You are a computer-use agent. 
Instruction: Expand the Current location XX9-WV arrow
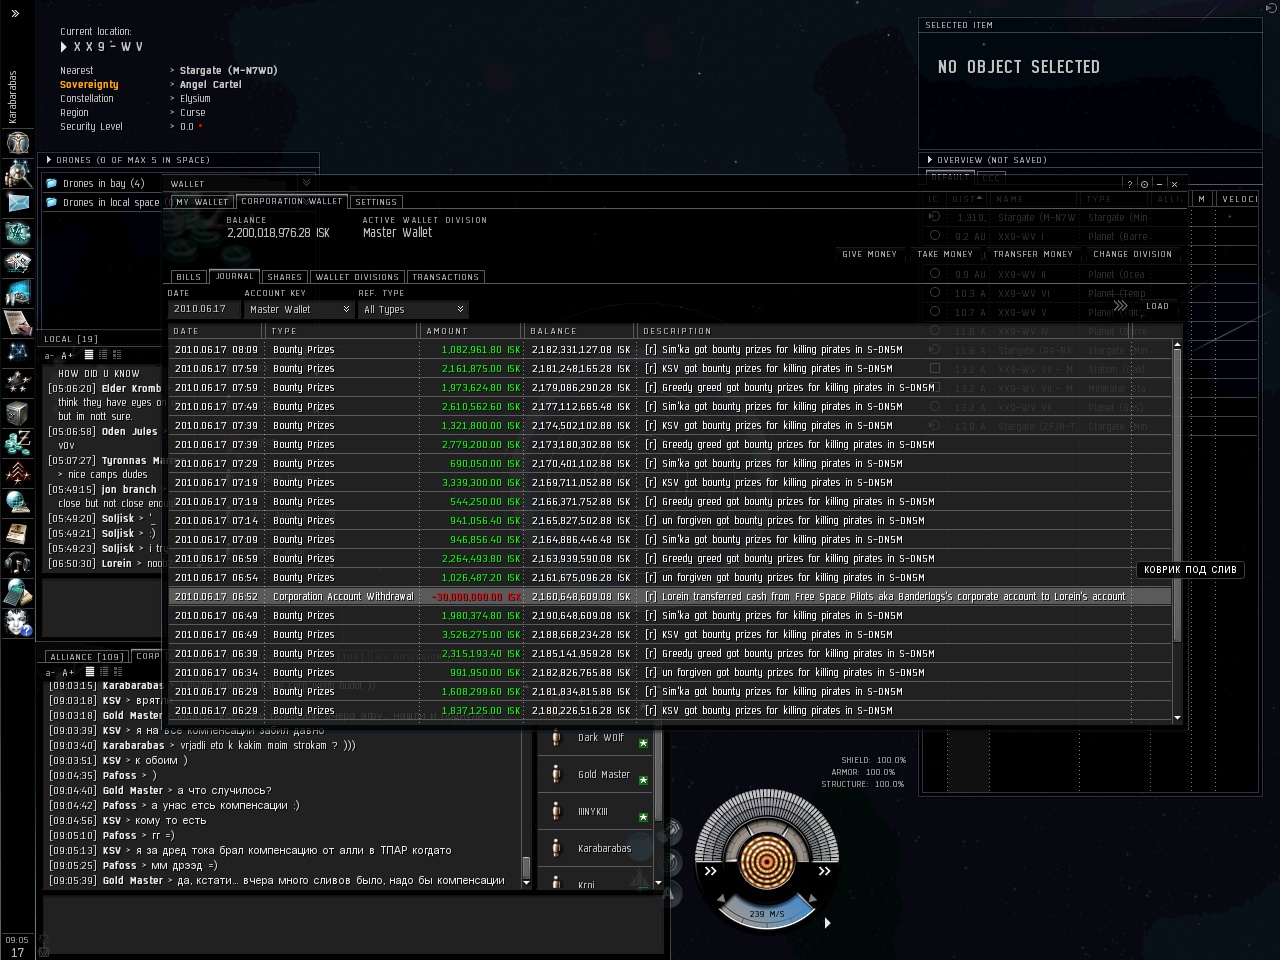tap(64, 47)
